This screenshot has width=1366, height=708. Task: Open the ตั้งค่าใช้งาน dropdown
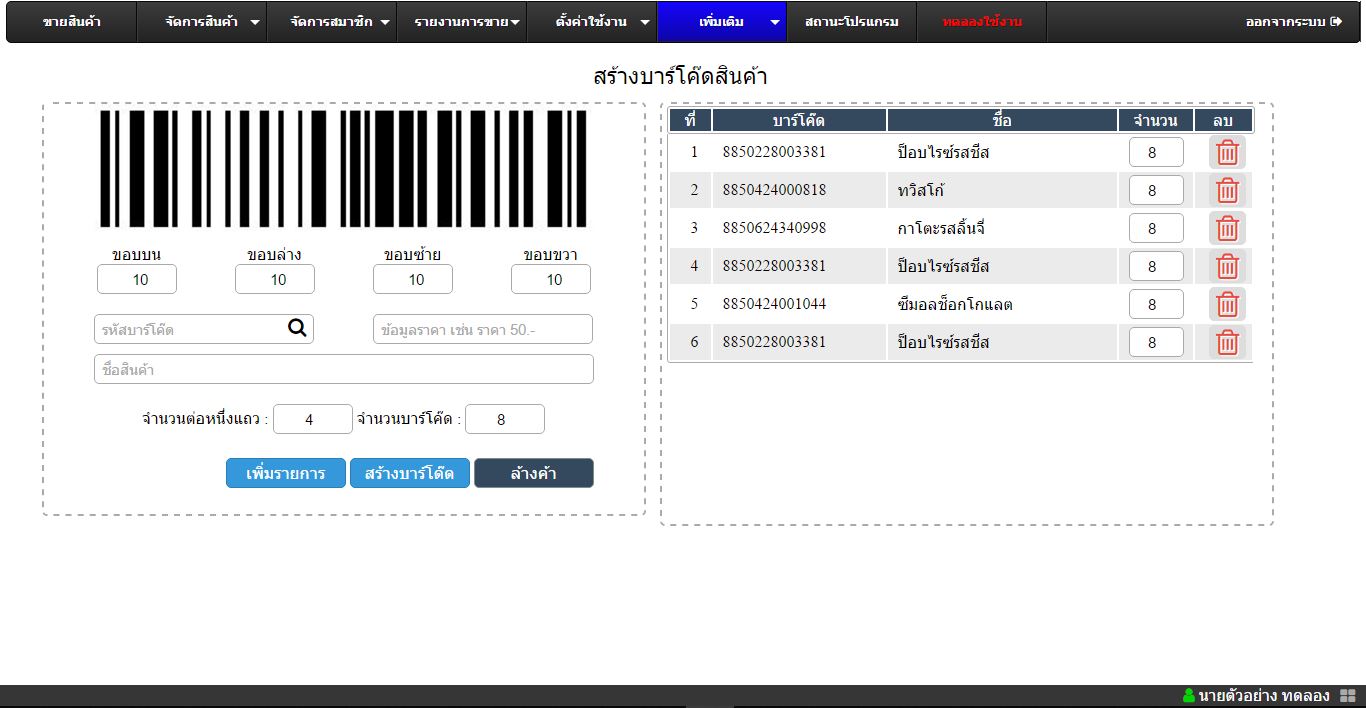pos(591,22)
